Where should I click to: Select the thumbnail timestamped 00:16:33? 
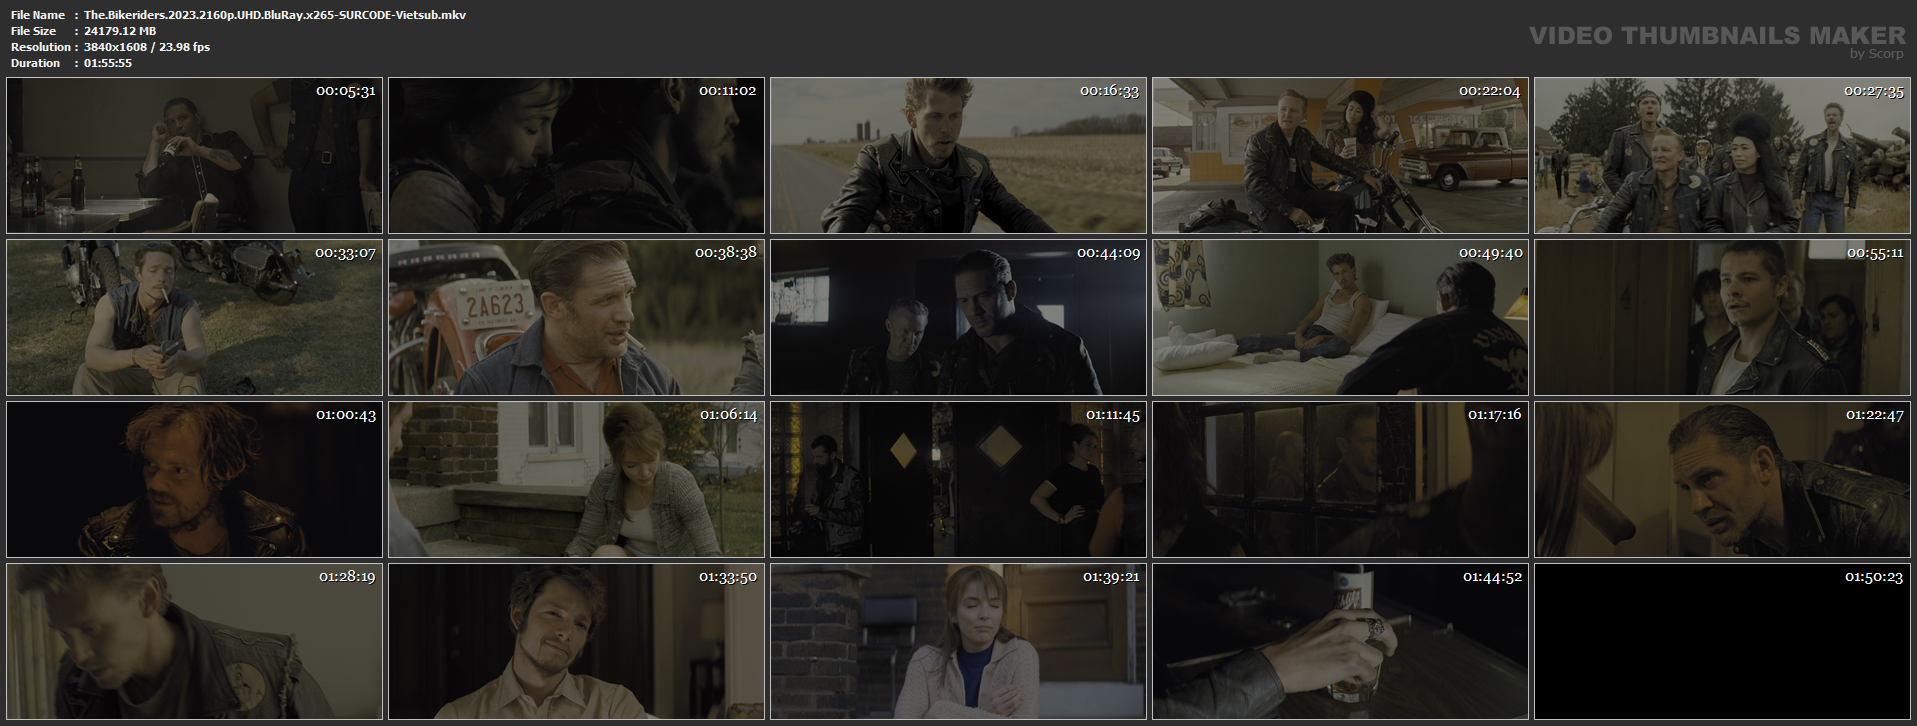pyautogui.click(x=958, y=156)
